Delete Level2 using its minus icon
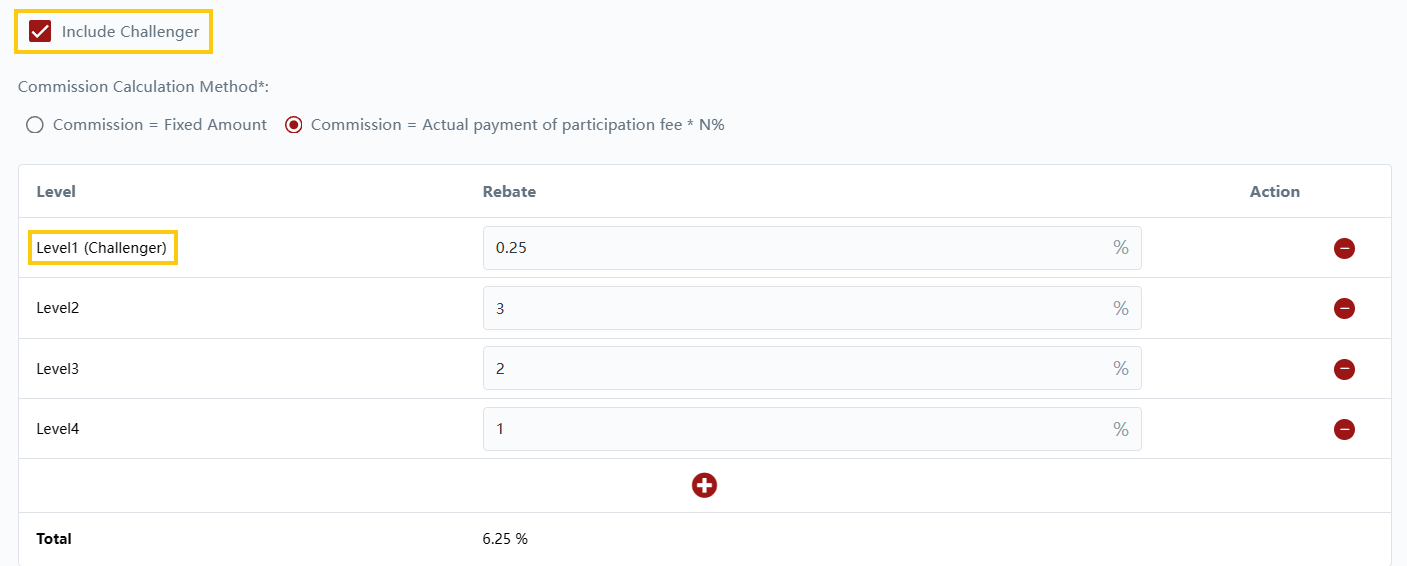This screenshot has width=1407, height=566. 1344,309
